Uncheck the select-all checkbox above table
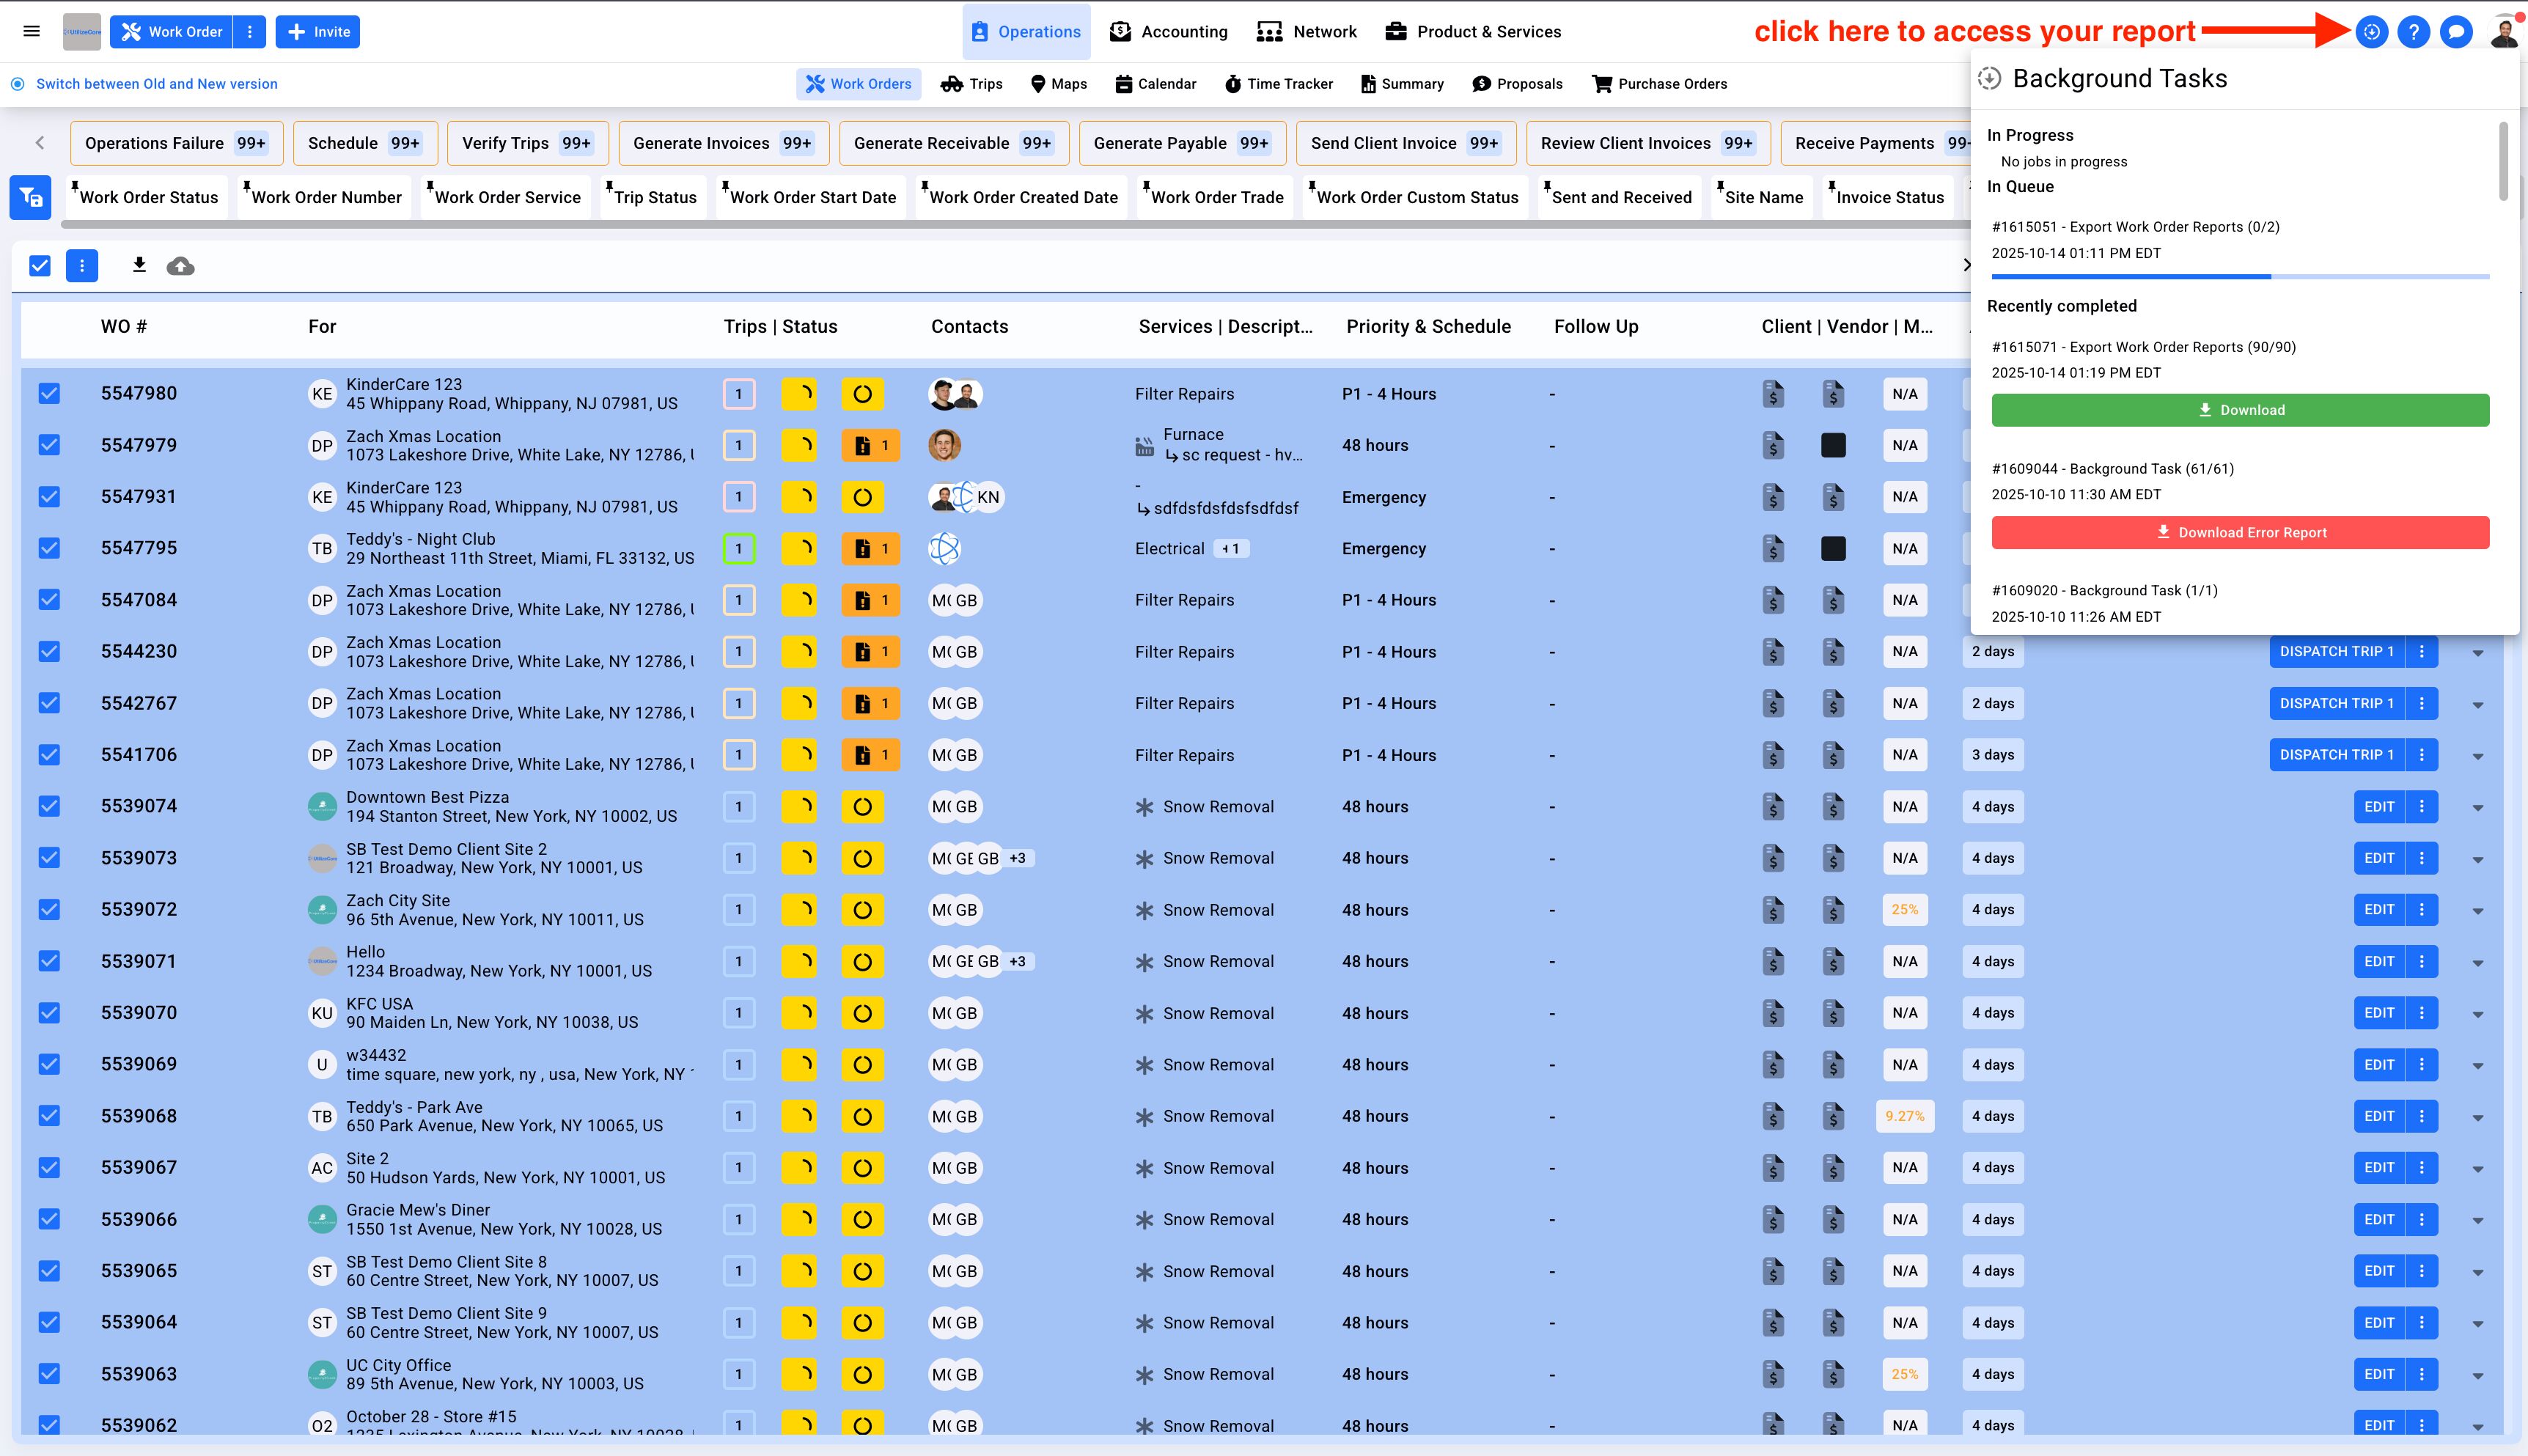This screenshot has width=2528, height=1456. tap(40, 266)
